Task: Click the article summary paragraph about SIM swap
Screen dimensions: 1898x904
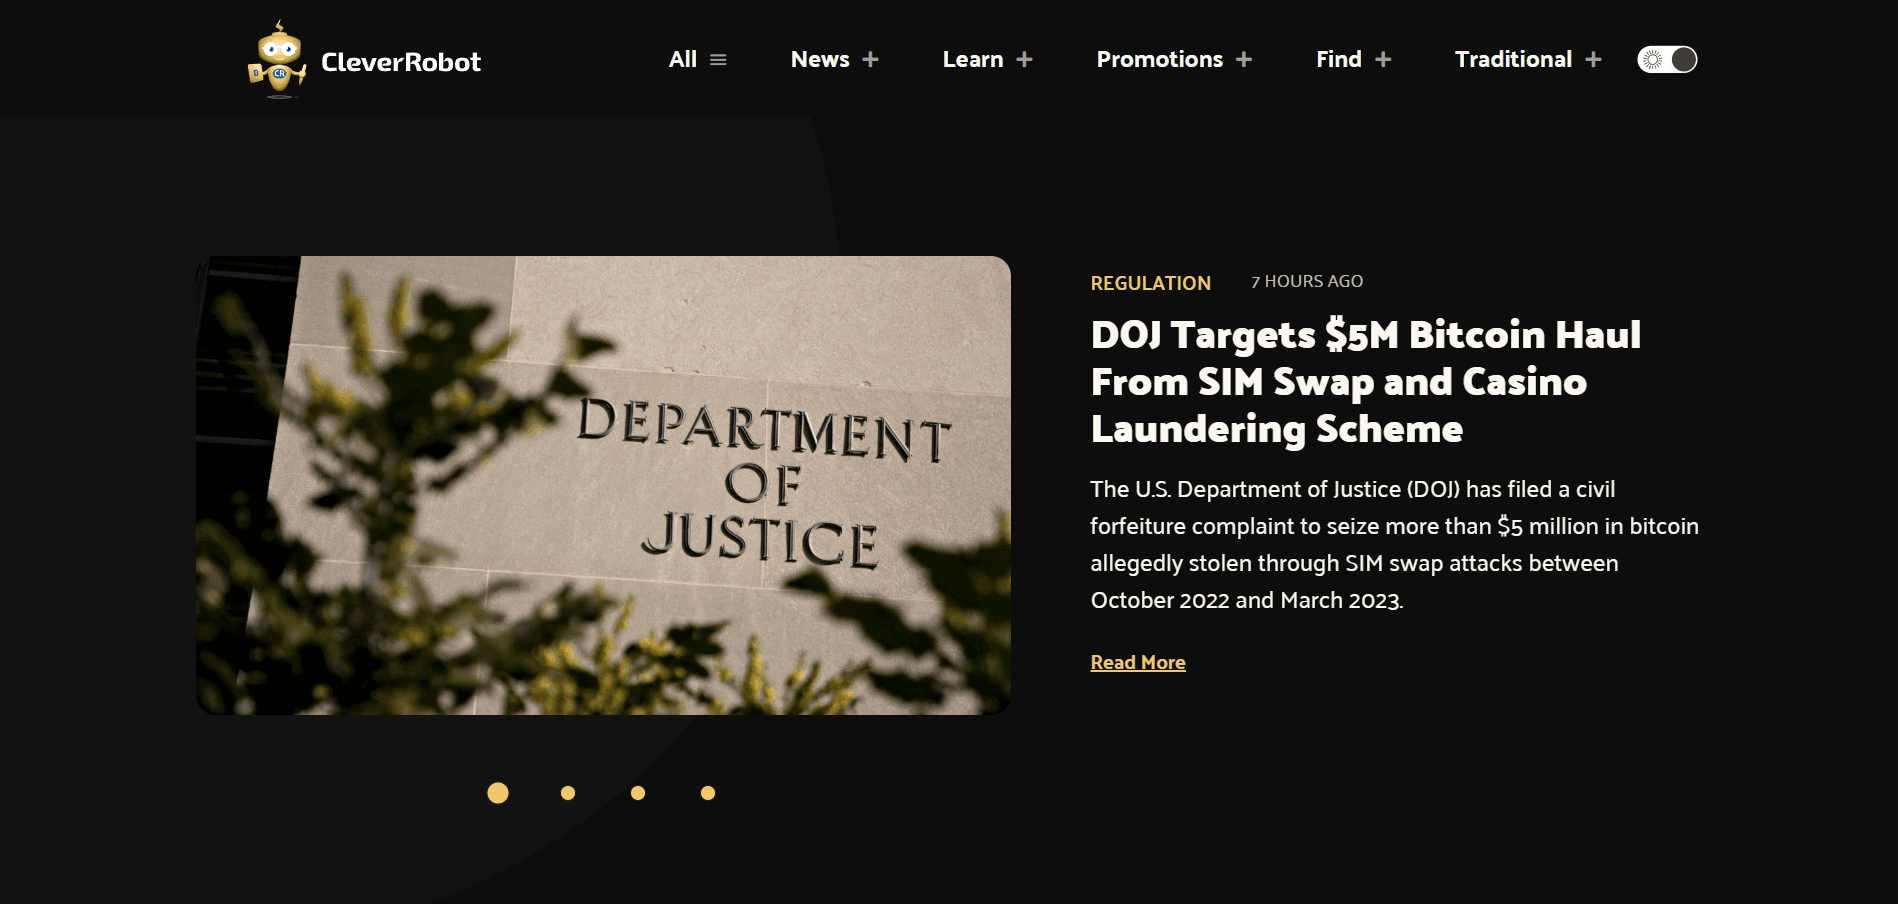Action: 1394,545
